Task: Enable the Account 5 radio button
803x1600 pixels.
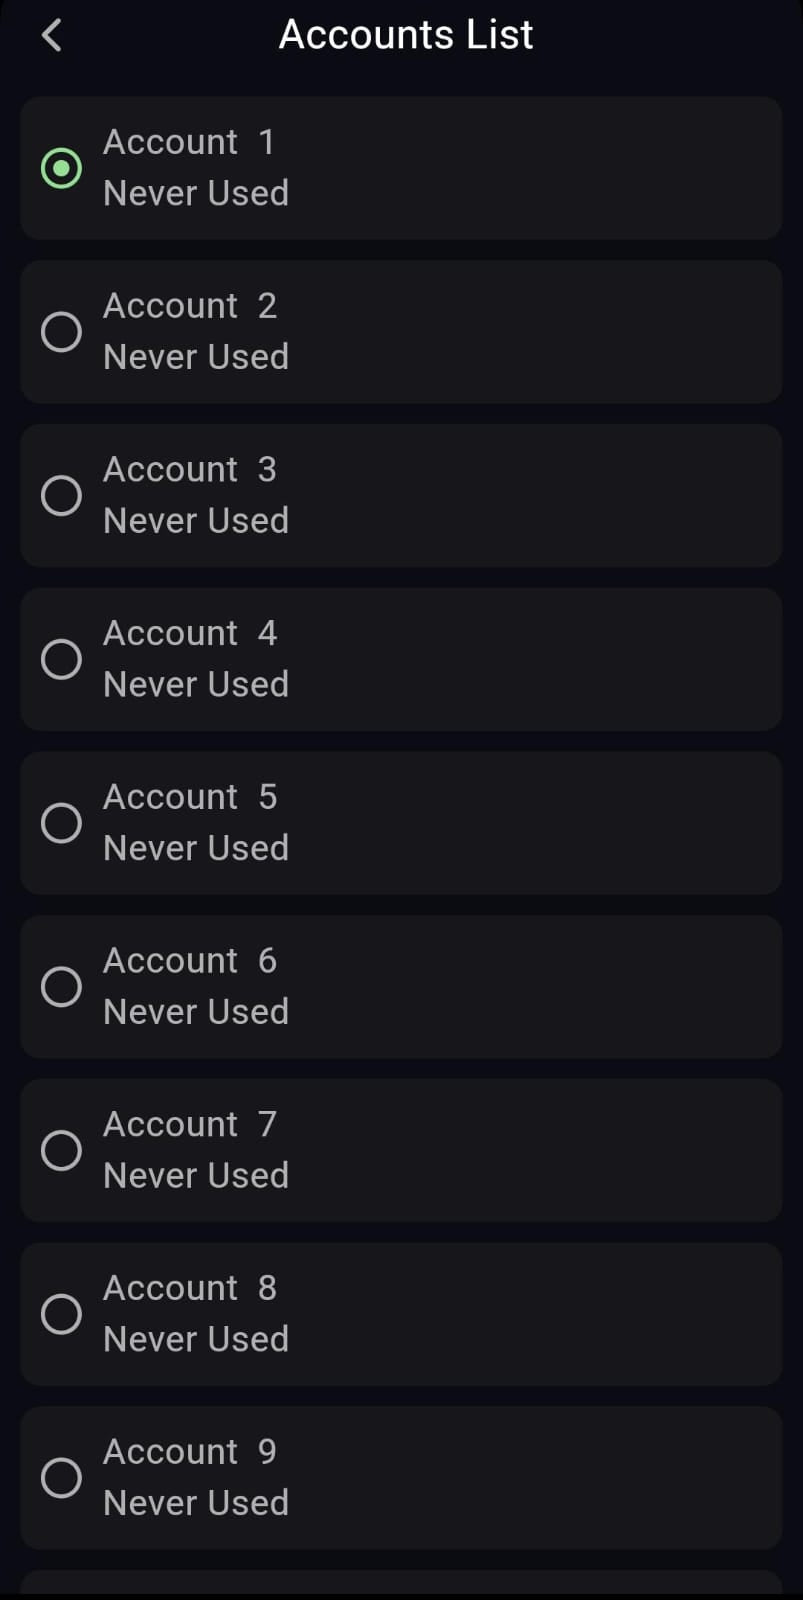Action: tap(61, 823)
